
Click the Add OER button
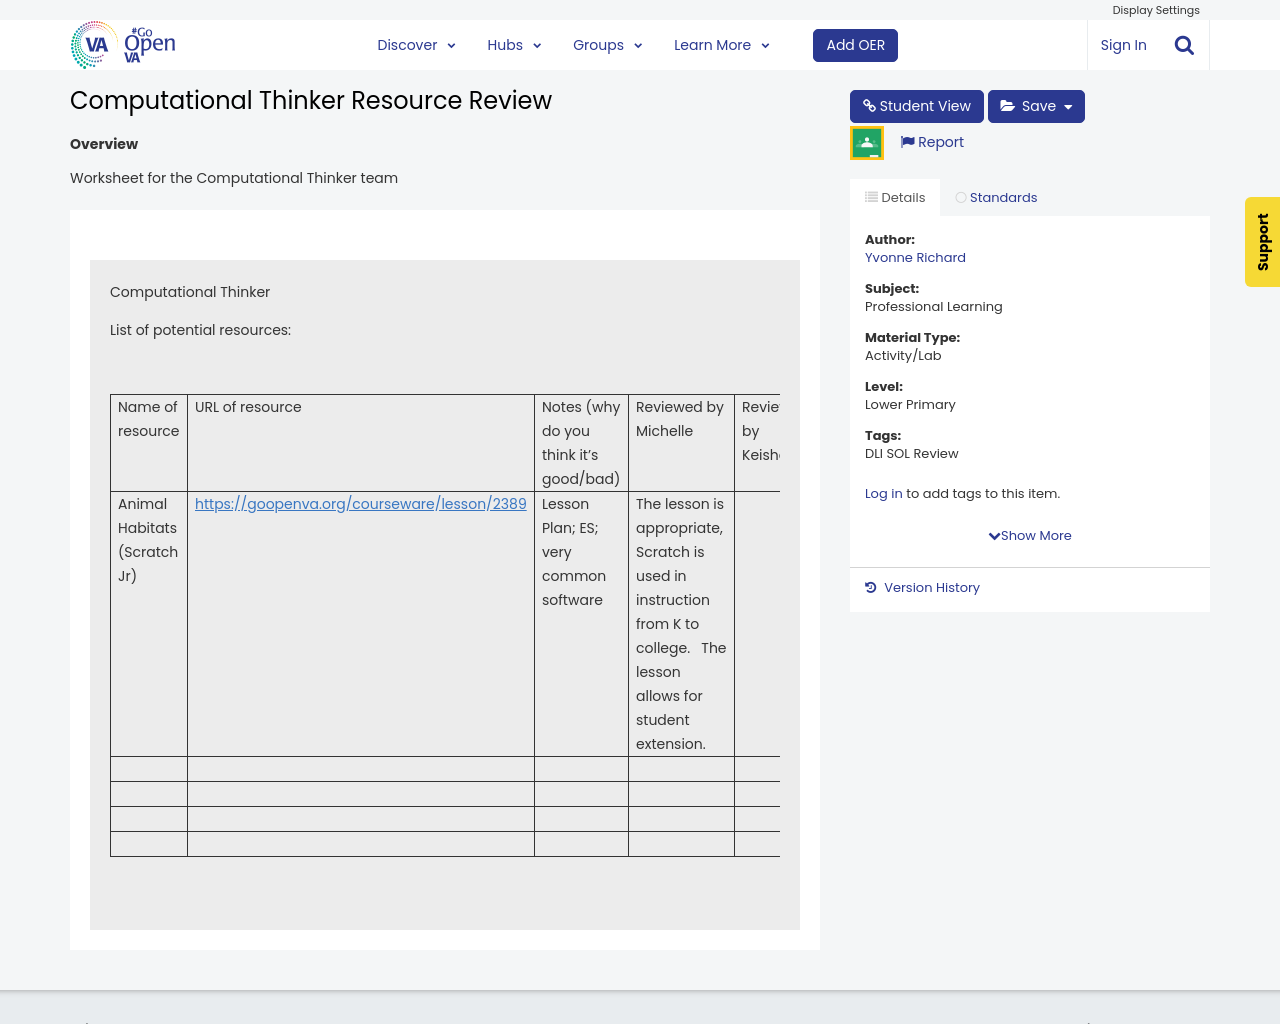855,45
